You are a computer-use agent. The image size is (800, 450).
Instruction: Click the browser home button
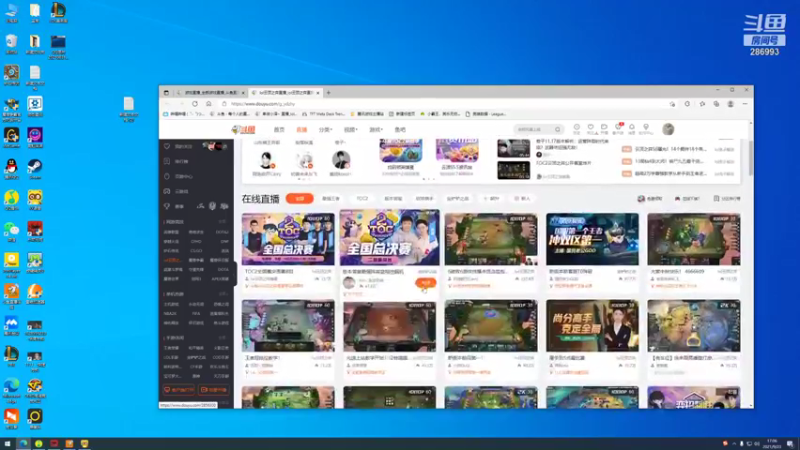pyautogui.click(x=209, y=104)
